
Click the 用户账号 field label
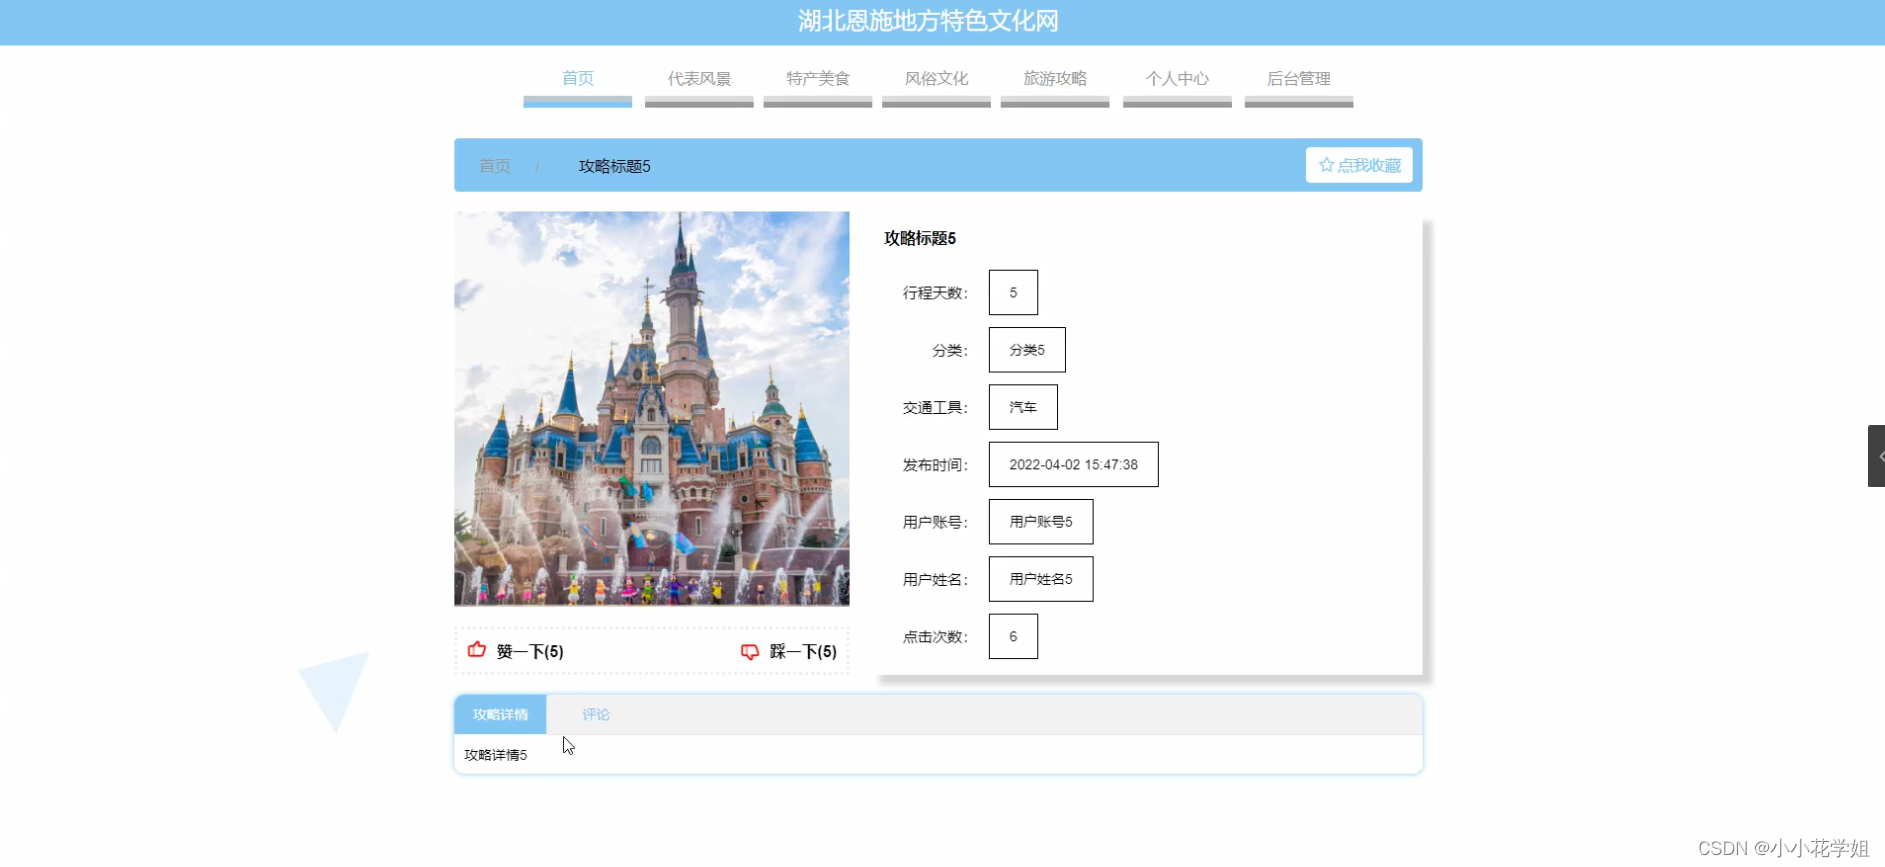935,522
